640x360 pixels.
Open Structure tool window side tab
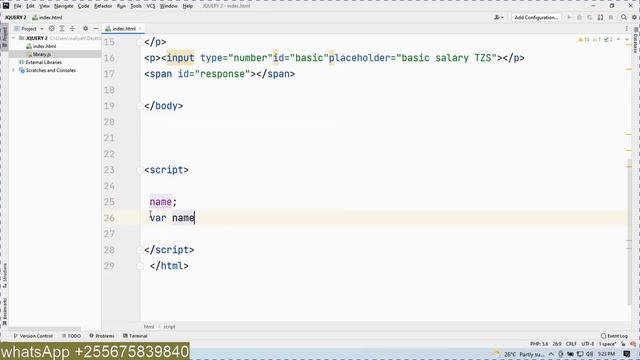4,276
